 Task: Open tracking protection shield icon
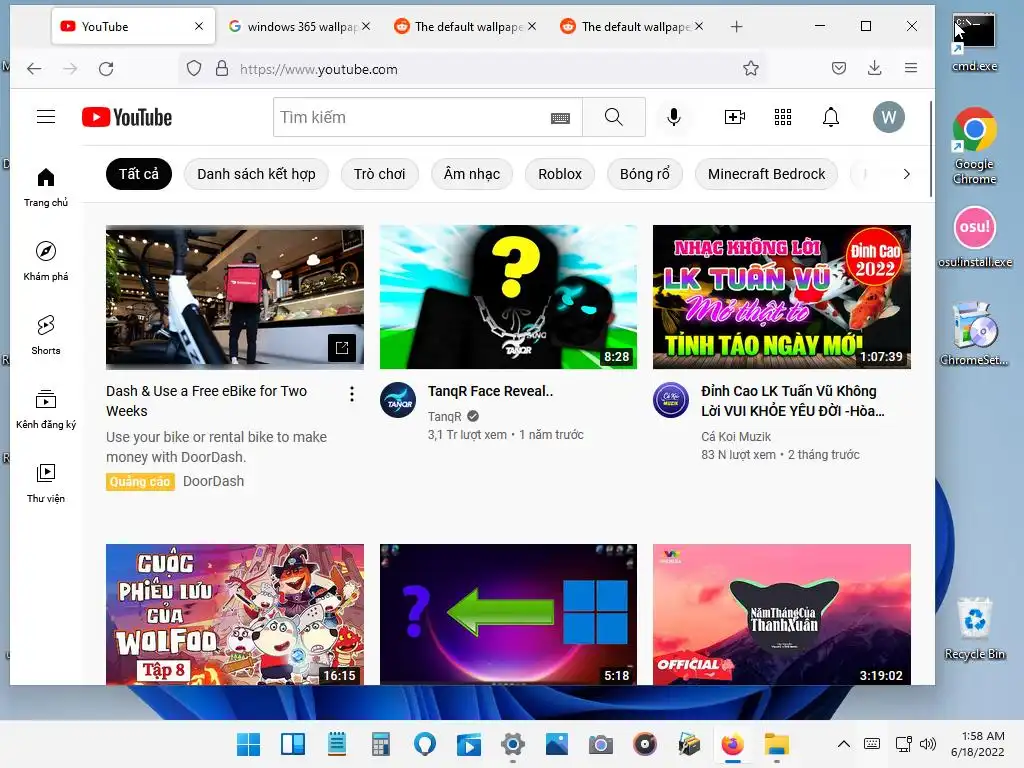coord(193,69)
